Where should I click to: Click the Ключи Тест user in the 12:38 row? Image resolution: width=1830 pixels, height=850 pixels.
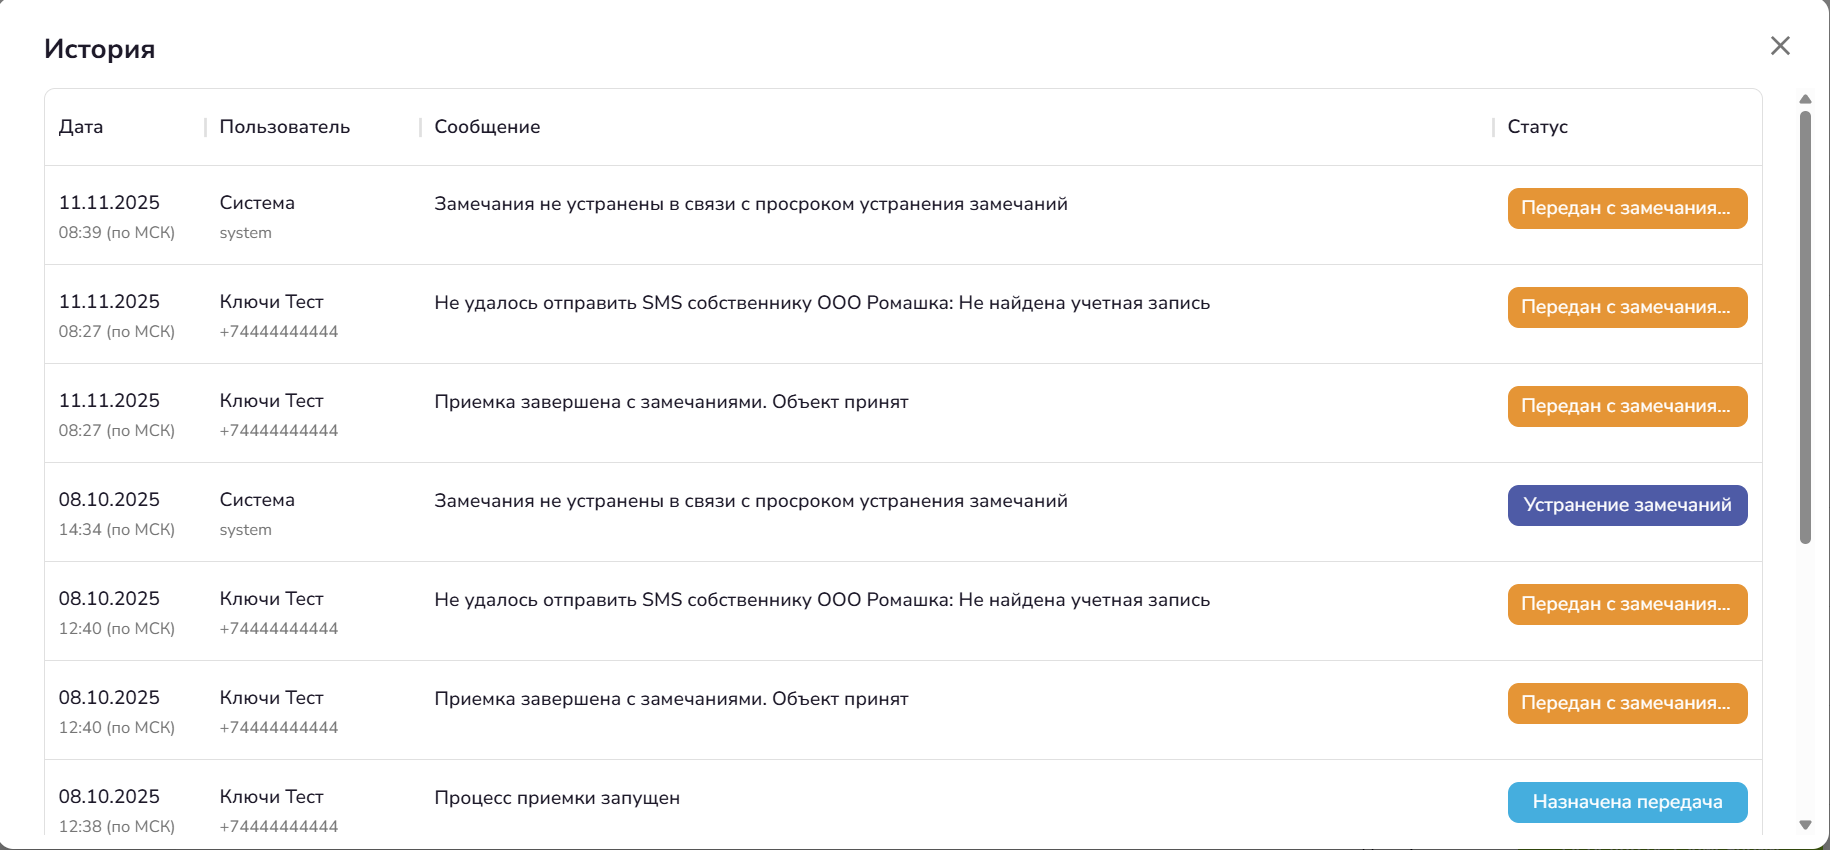tap(271, 797)
